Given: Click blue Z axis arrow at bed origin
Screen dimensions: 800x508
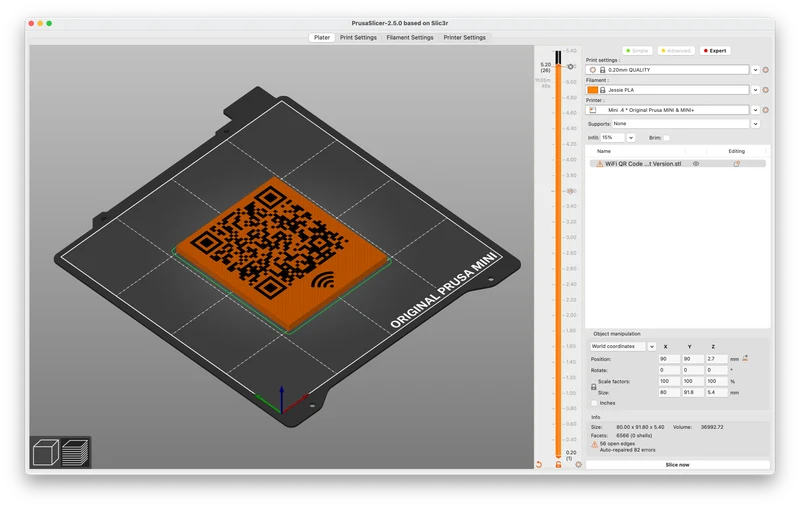Looking at the screenshot, I should point(281,397).
